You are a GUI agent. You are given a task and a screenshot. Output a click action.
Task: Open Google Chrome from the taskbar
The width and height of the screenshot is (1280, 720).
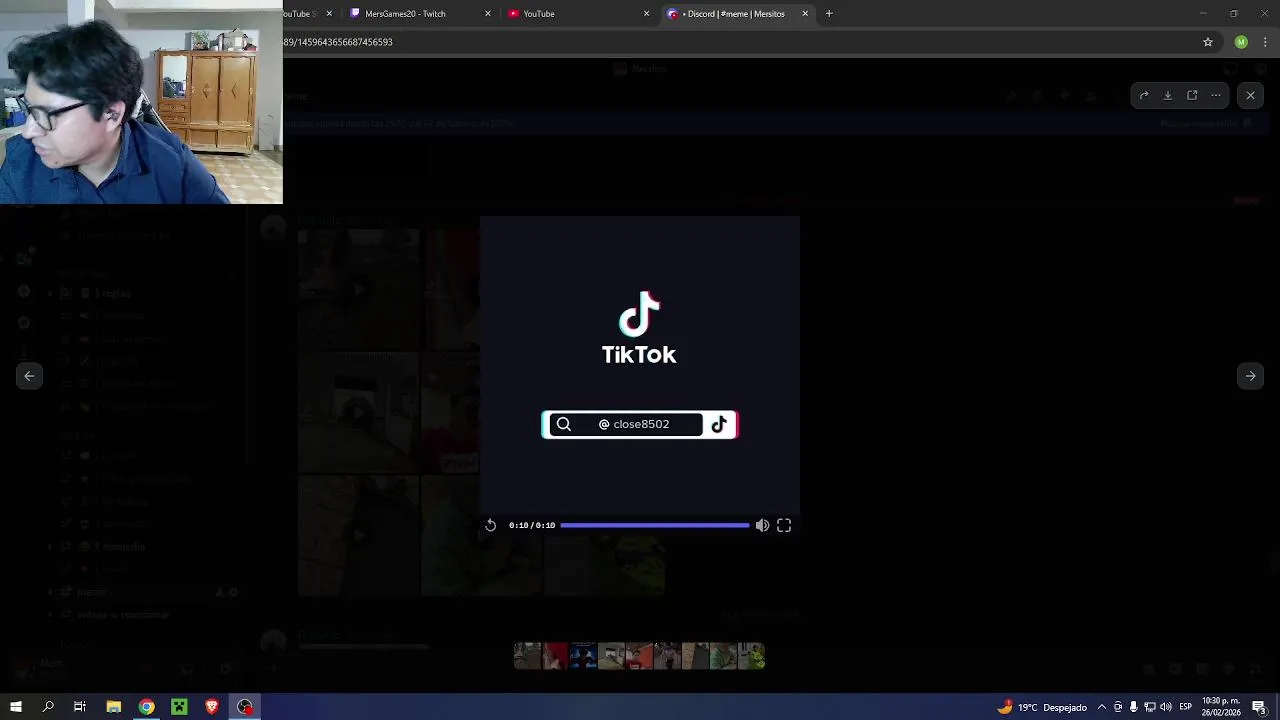point(147,707)
